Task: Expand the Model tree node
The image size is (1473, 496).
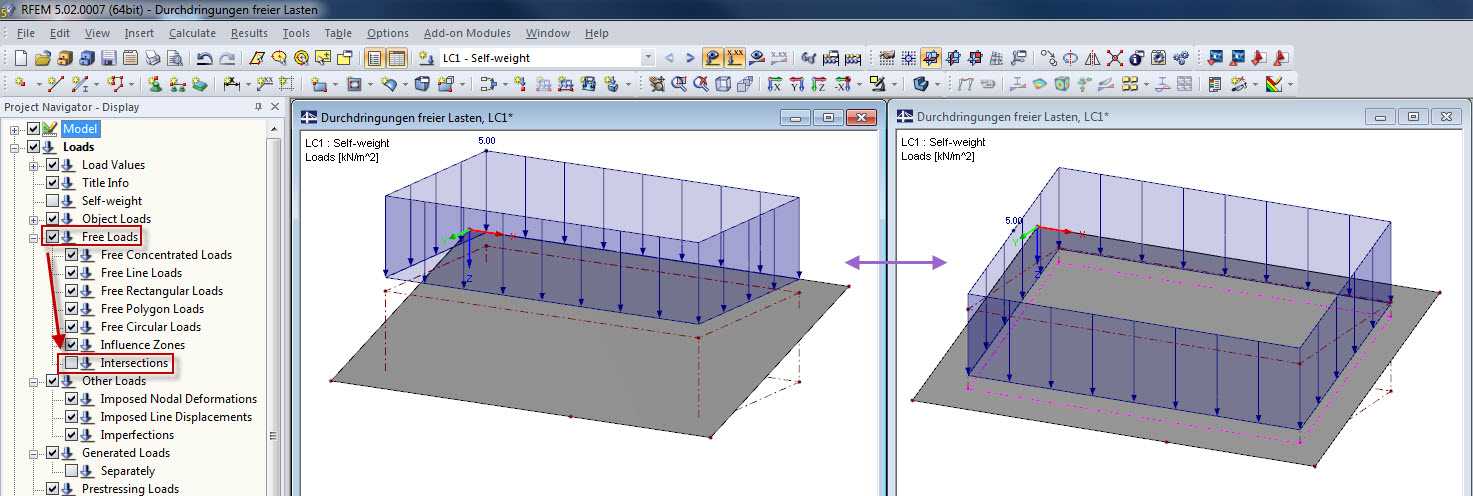Action: coord(14,129)
